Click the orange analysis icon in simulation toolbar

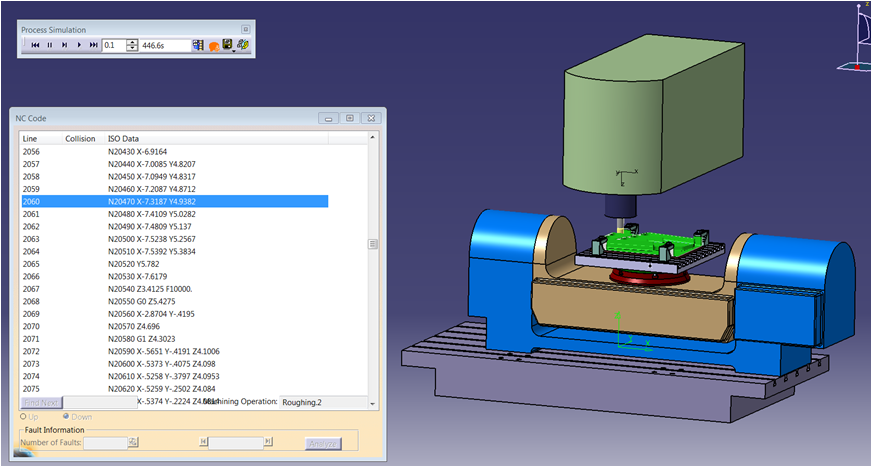coord(213,46)
